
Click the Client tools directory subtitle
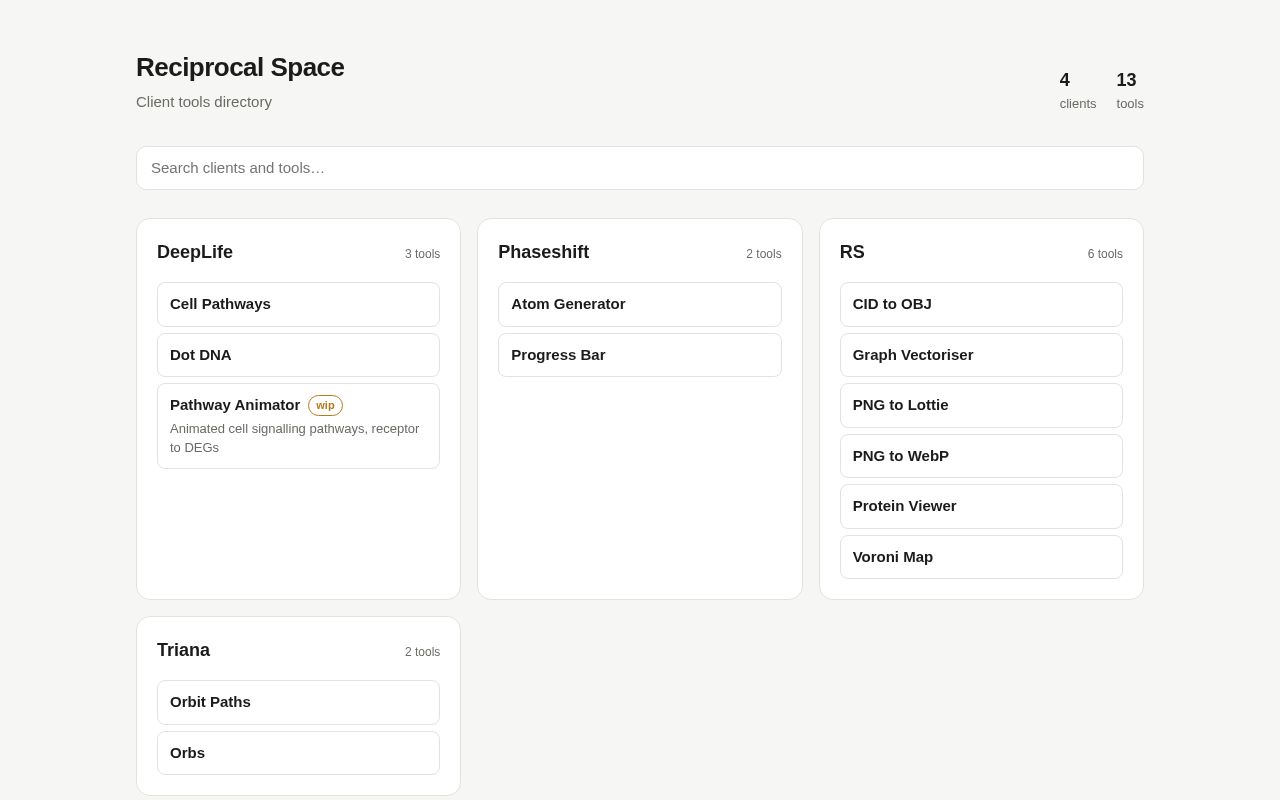click(x=204, y=102)
